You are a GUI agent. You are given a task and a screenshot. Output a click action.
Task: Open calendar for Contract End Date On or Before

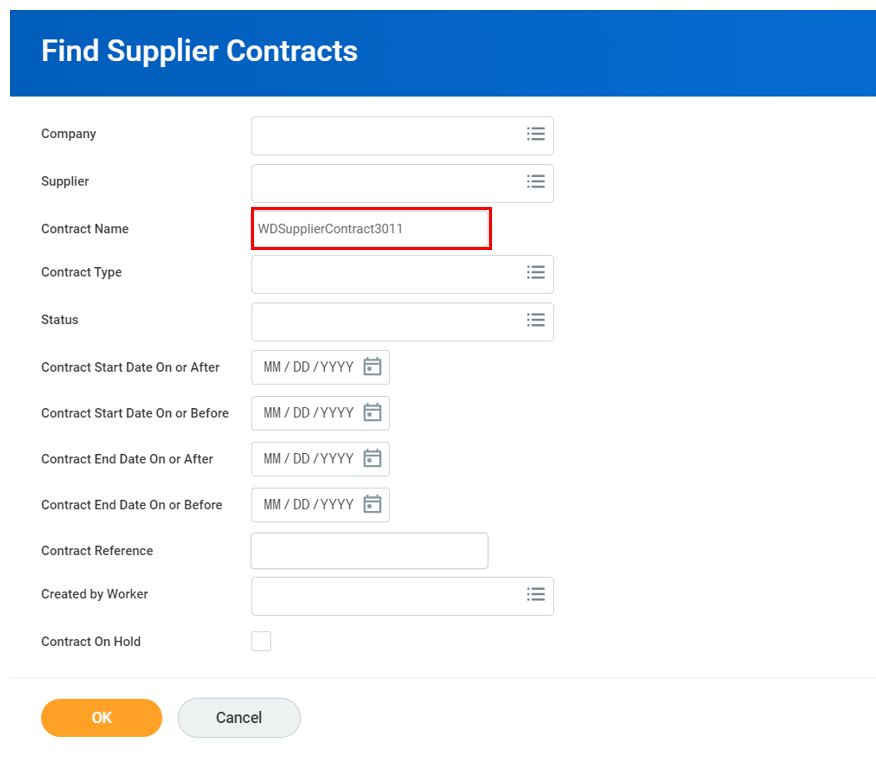[372, 505]
